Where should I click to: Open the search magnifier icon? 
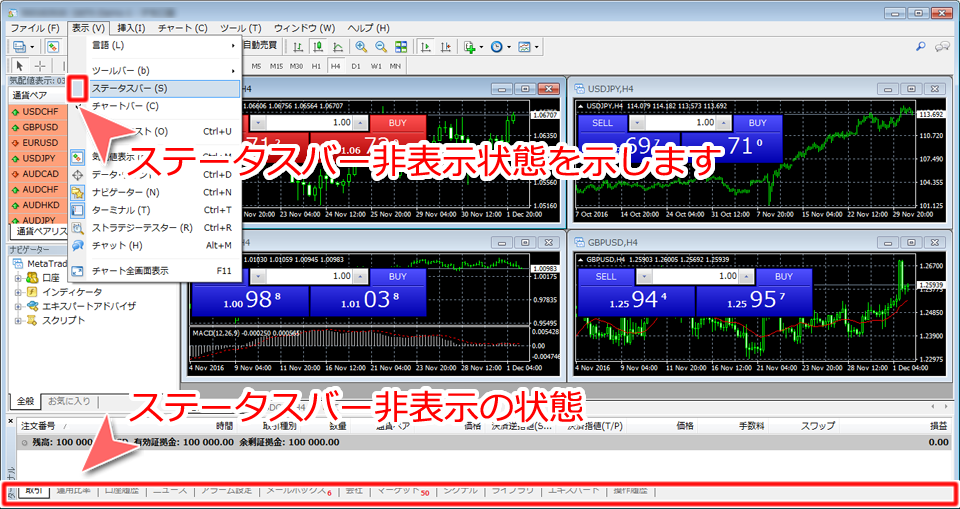(x=920, y=47)
